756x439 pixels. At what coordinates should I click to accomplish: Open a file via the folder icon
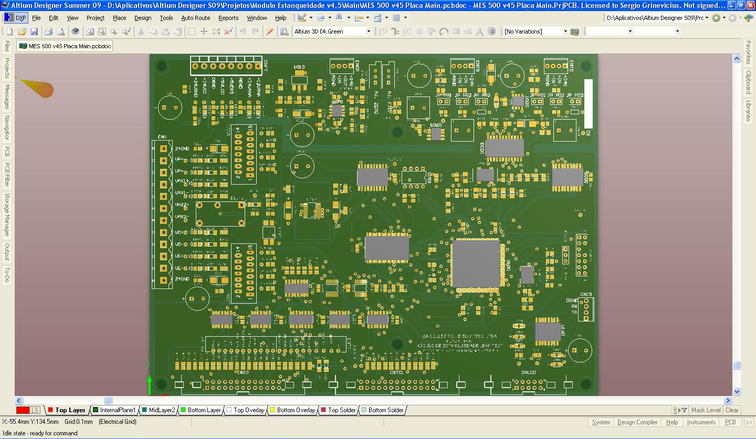coord(22,31)
